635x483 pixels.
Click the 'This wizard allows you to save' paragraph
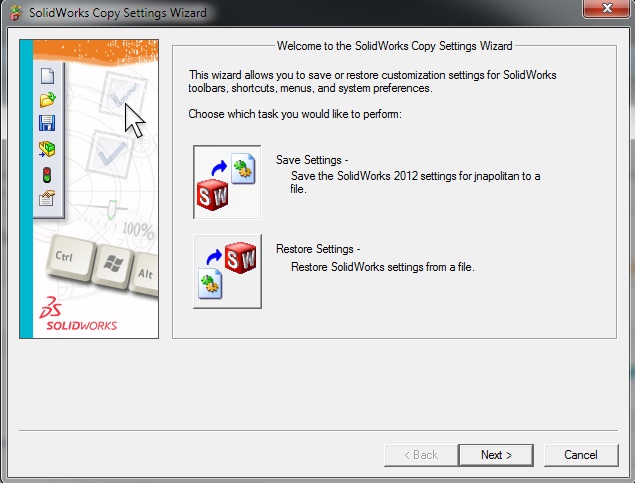pos(372,81)
